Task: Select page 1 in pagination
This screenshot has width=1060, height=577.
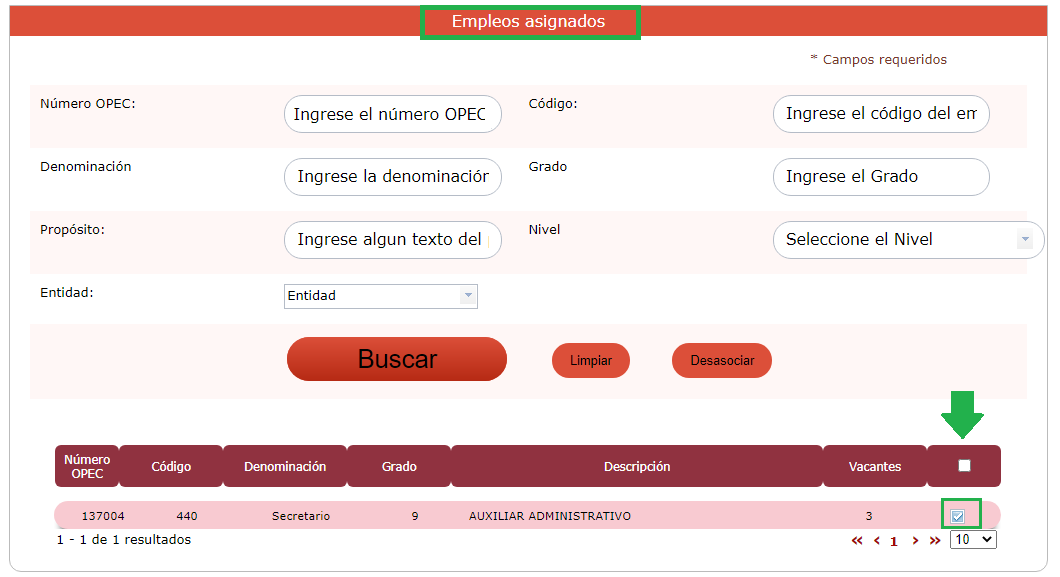Action: pos(894,541)
